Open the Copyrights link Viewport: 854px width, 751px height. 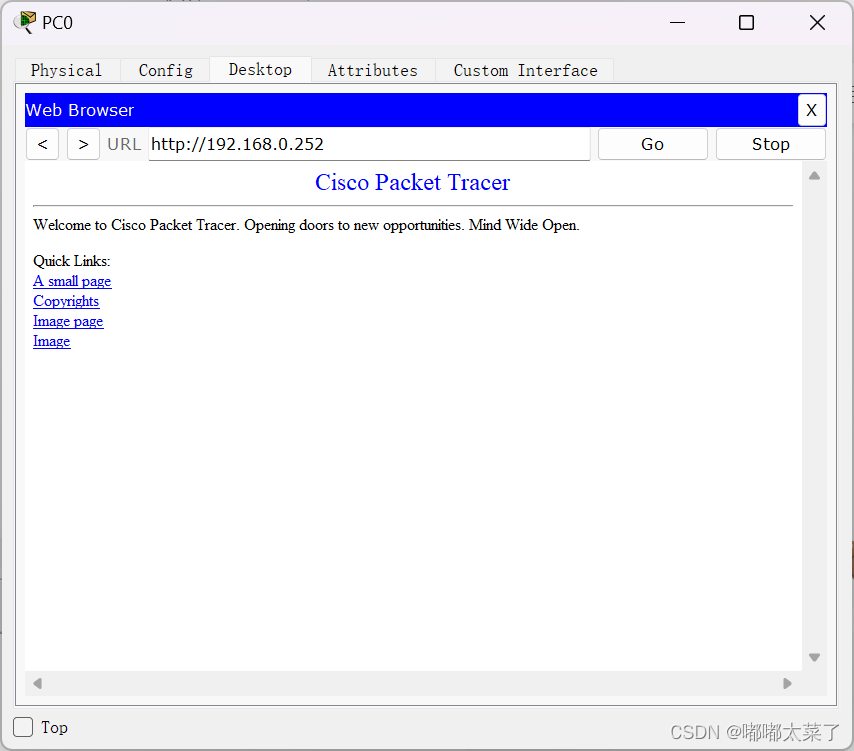[x=66, y=301]
